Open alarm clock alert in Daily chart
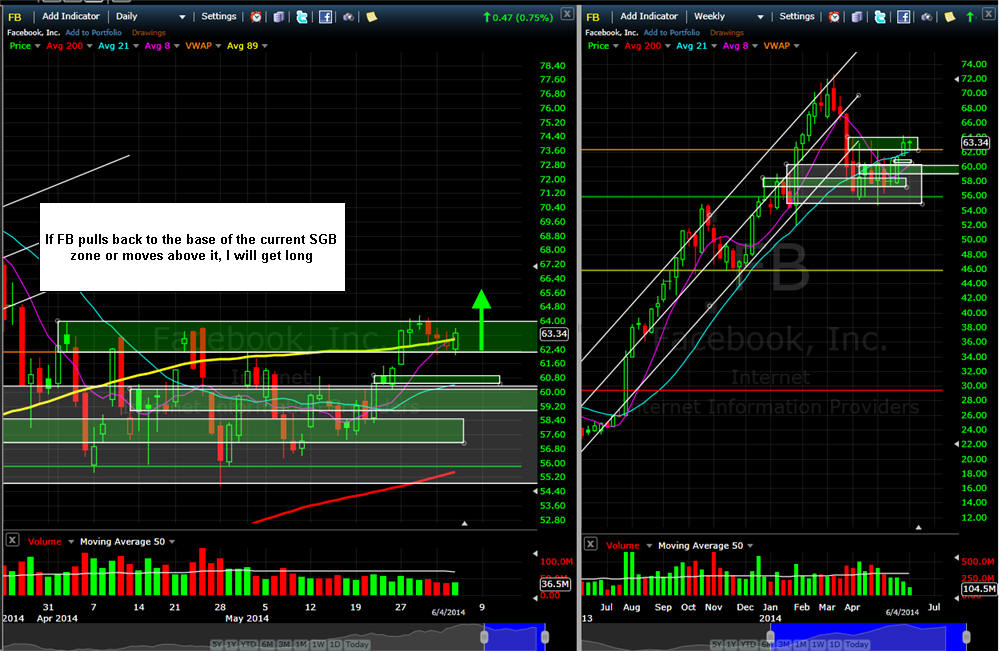The height and width of the screenshot is (651, 1002). pyautogui.click(x=256, y=17)
